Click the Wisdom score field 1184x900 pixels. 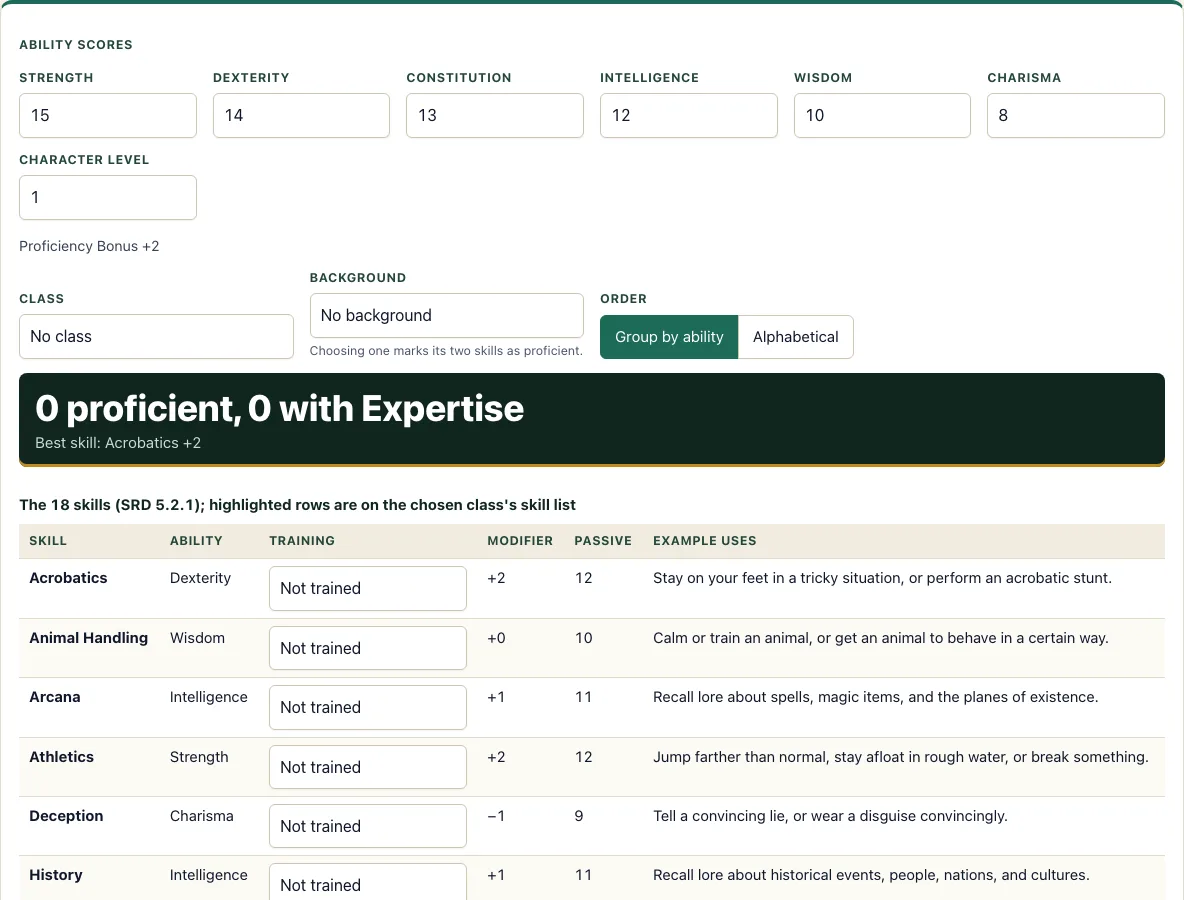(x=882, y=116)
